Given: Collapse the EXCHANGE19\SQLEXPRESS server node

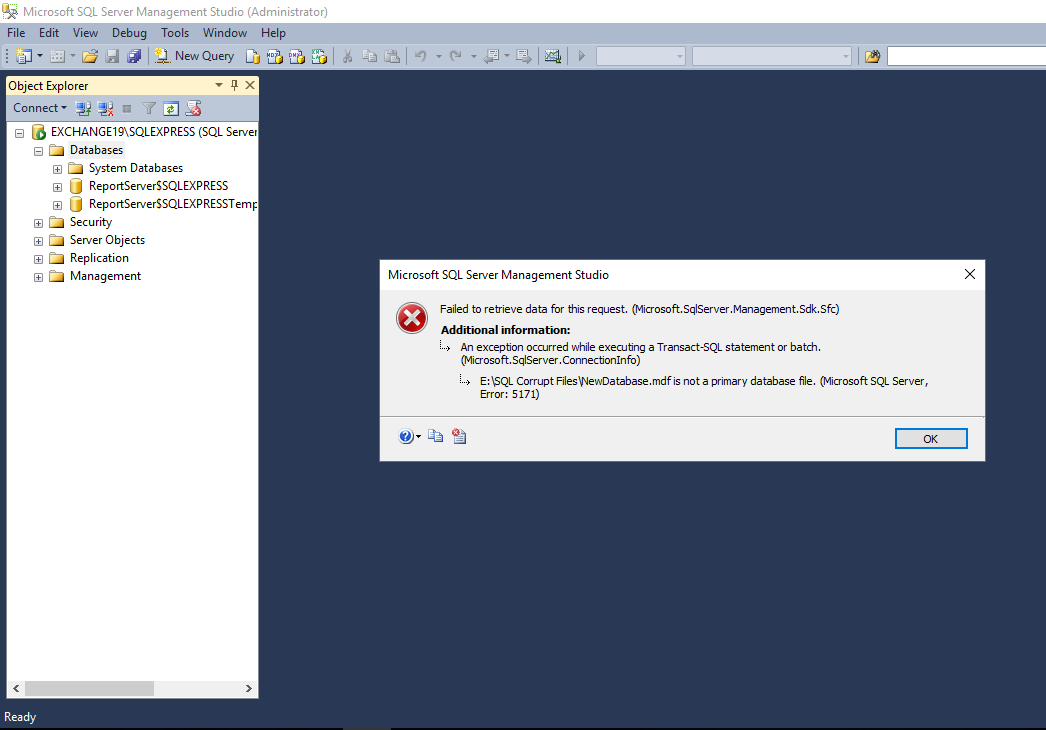Looking at the screenshot, I should tap(19, 133).
